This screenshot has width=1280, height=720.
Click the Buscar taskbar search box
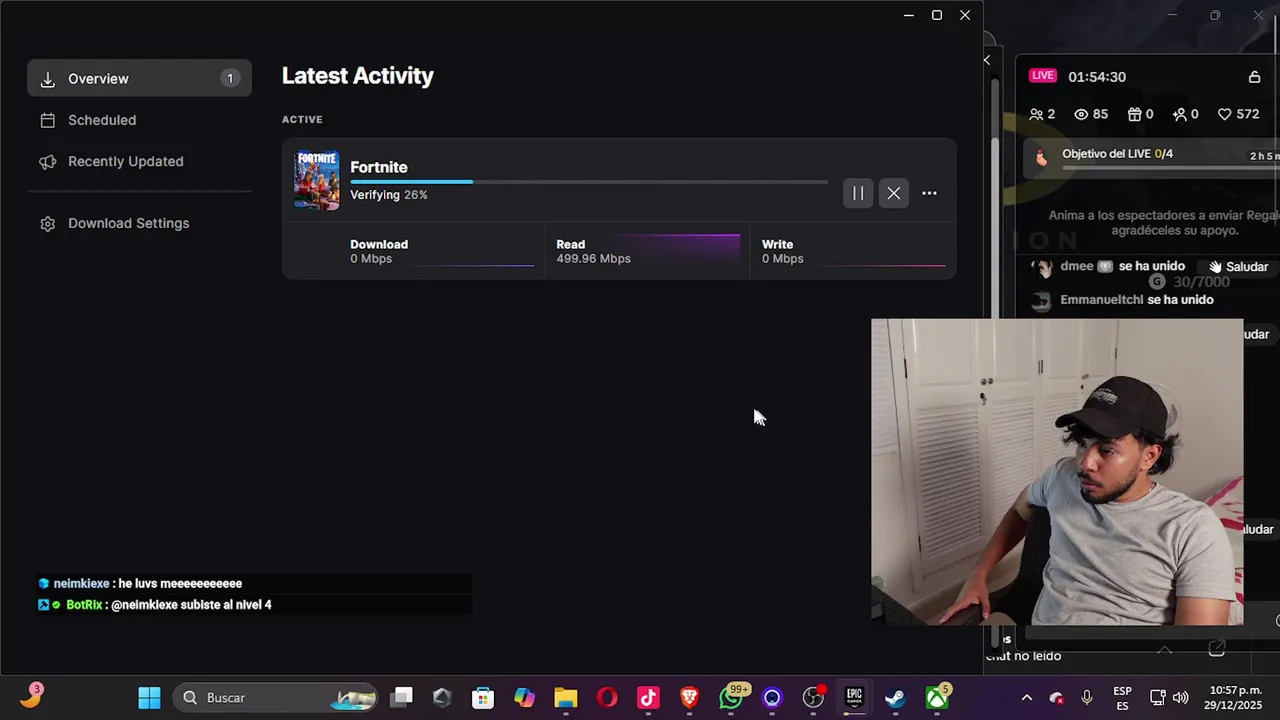(x=274, y=698)
